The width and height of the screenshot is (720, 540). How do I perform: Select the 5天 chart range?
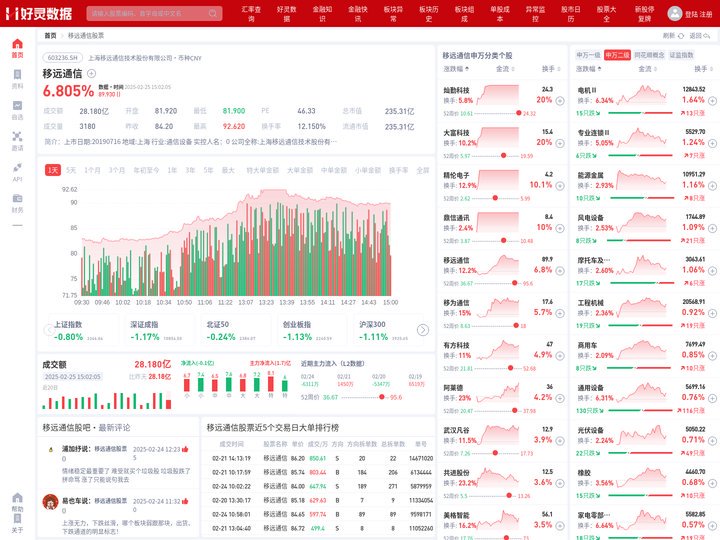pyautogui.click(x=71, y=170)
